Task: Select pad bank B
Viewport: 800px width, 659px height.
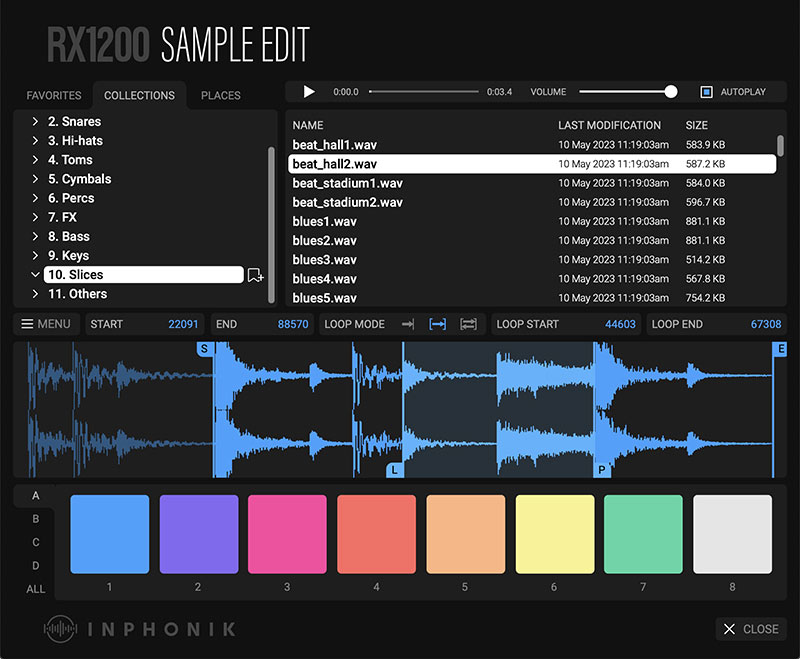Action: pos(35,519)
